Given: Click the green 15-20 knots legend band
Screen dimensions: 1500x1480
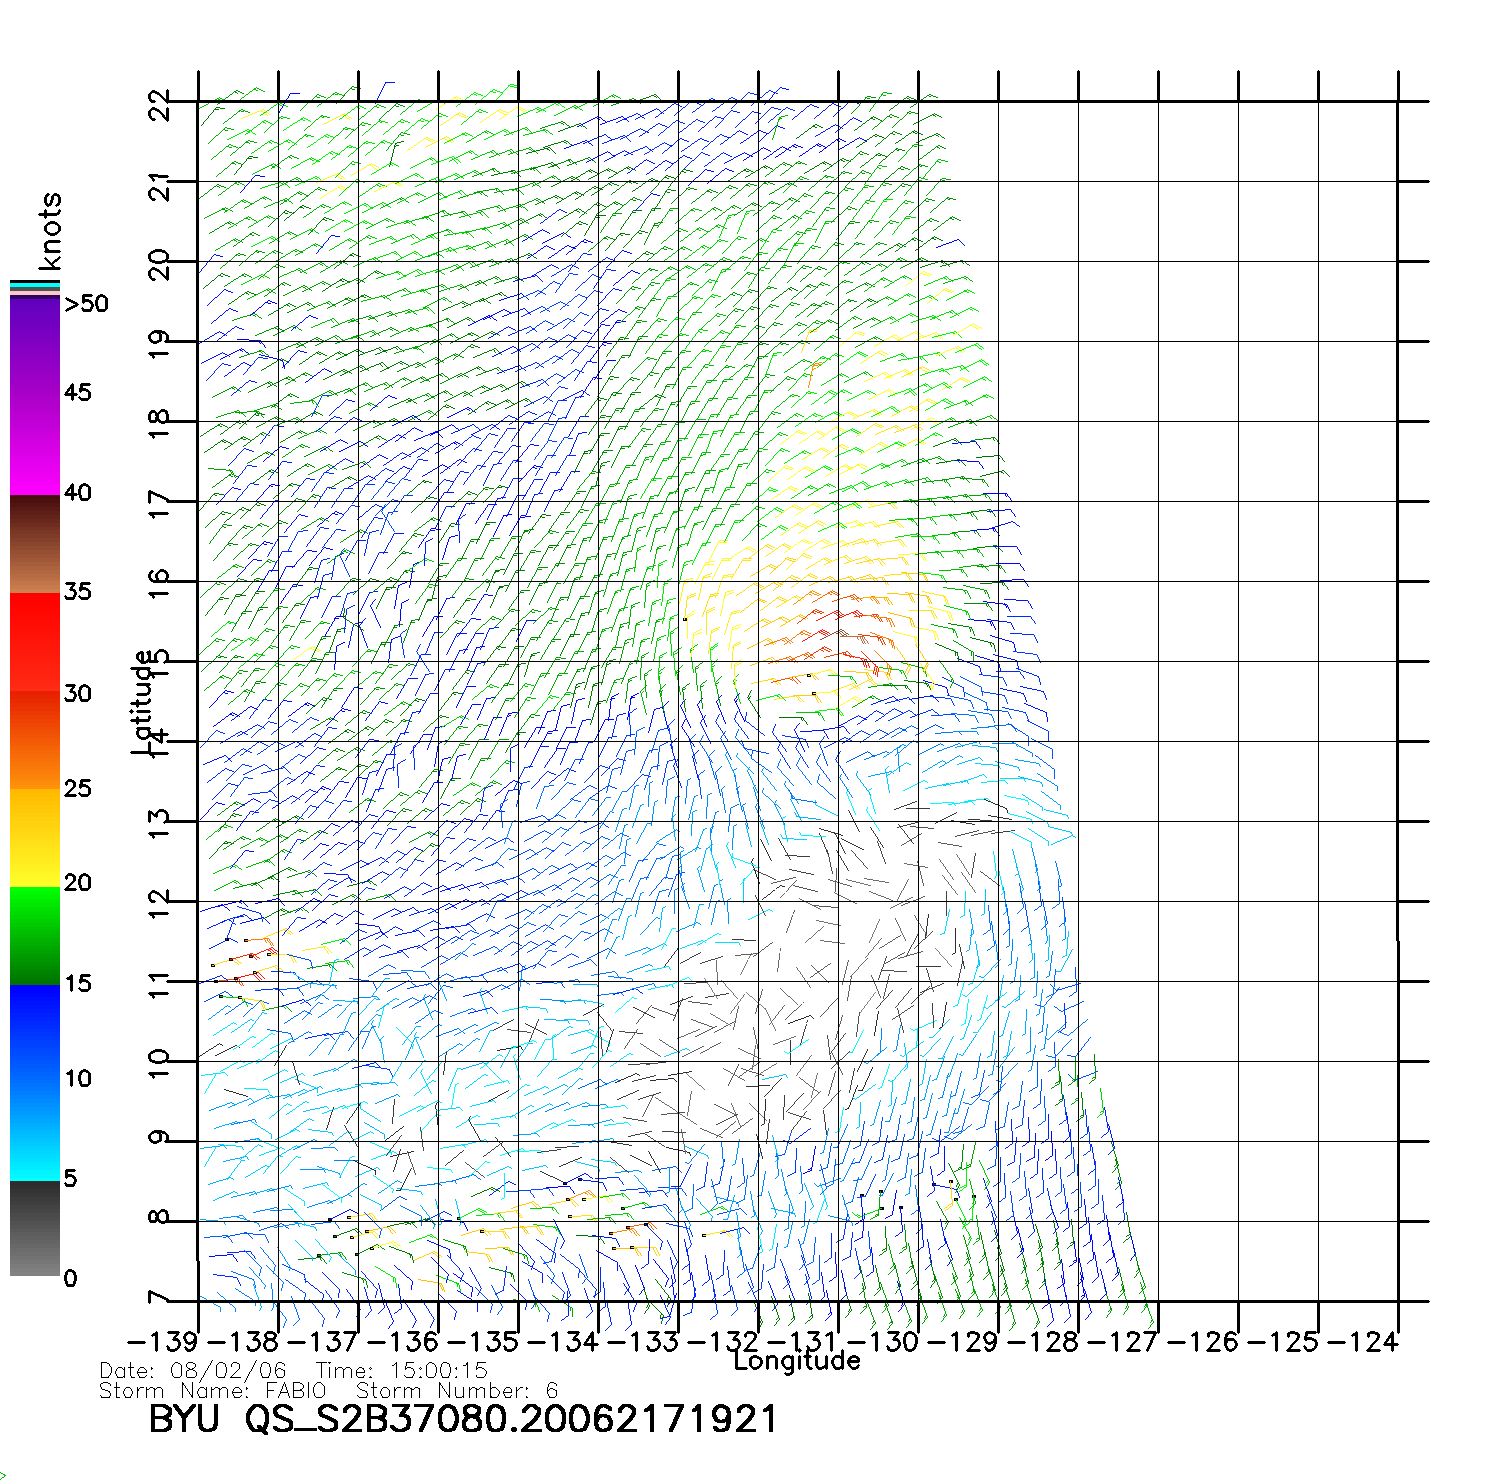Looking at the screenshot, I should (34, 935).
